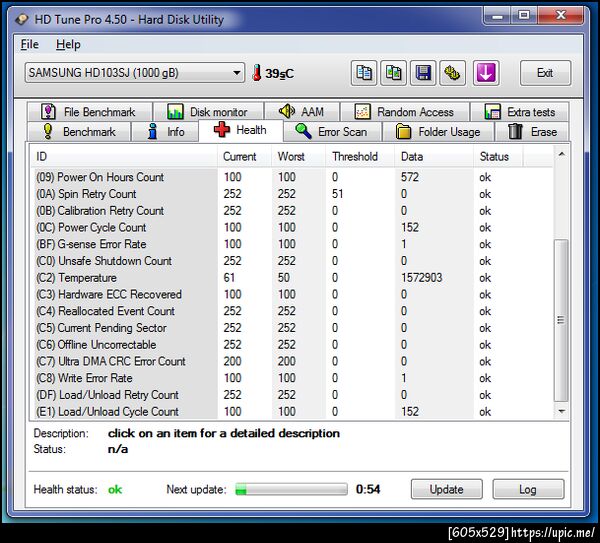Click the copy screenshot to clipboard icon
Screen dimensions: 600x543
[393, 73]
